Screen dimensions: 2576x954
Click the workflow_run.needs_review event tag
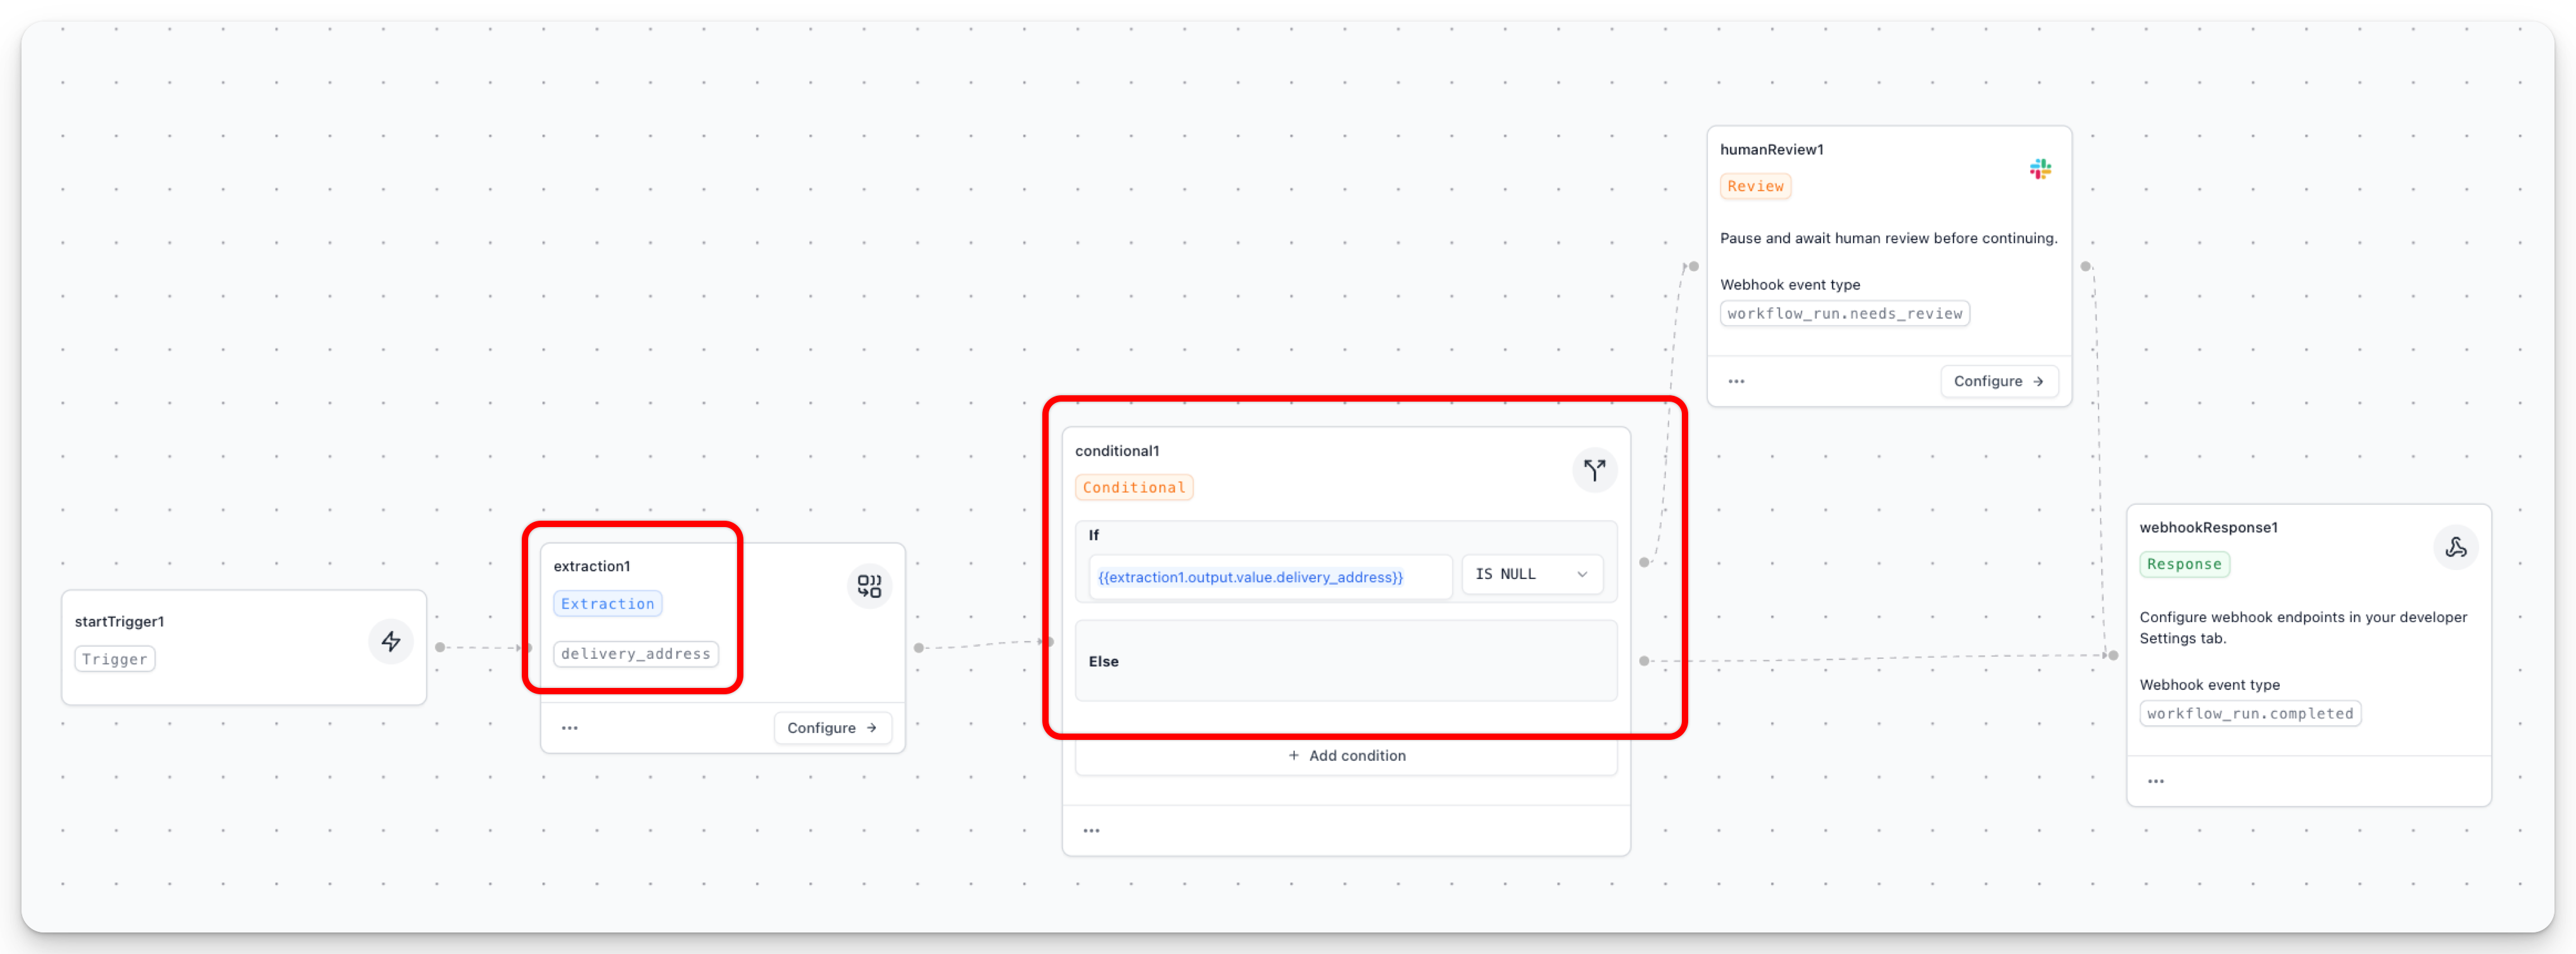(1844, 313)
